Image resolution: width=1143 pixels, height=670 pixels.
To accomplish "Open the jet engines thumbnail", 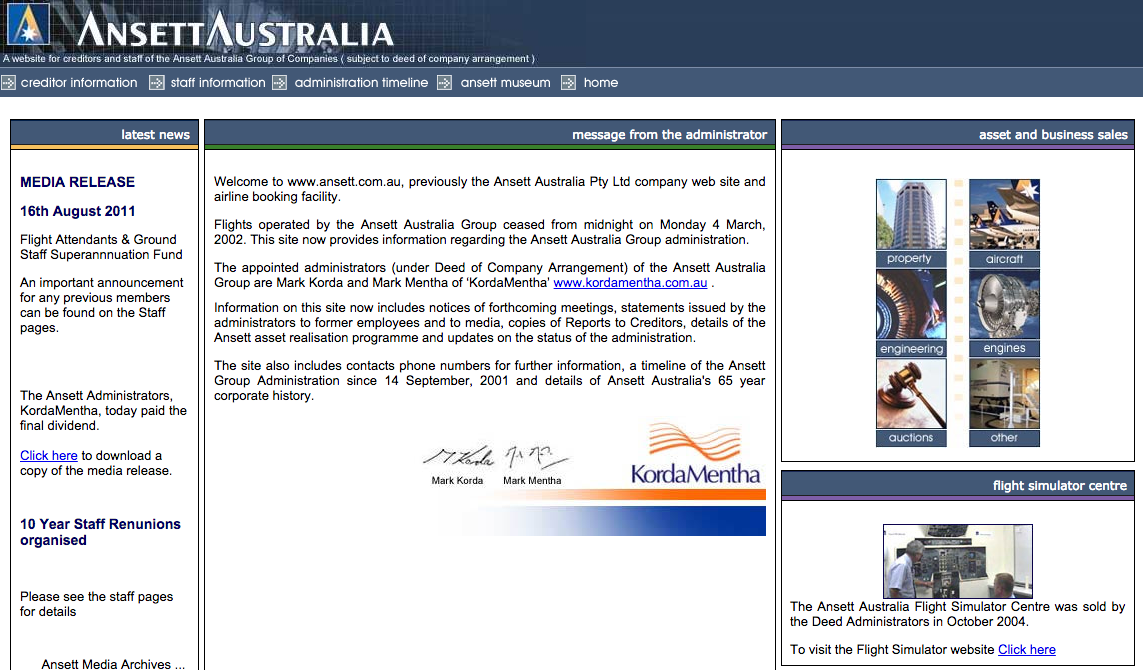I will pyautogui.click(x=1004, y=305).
